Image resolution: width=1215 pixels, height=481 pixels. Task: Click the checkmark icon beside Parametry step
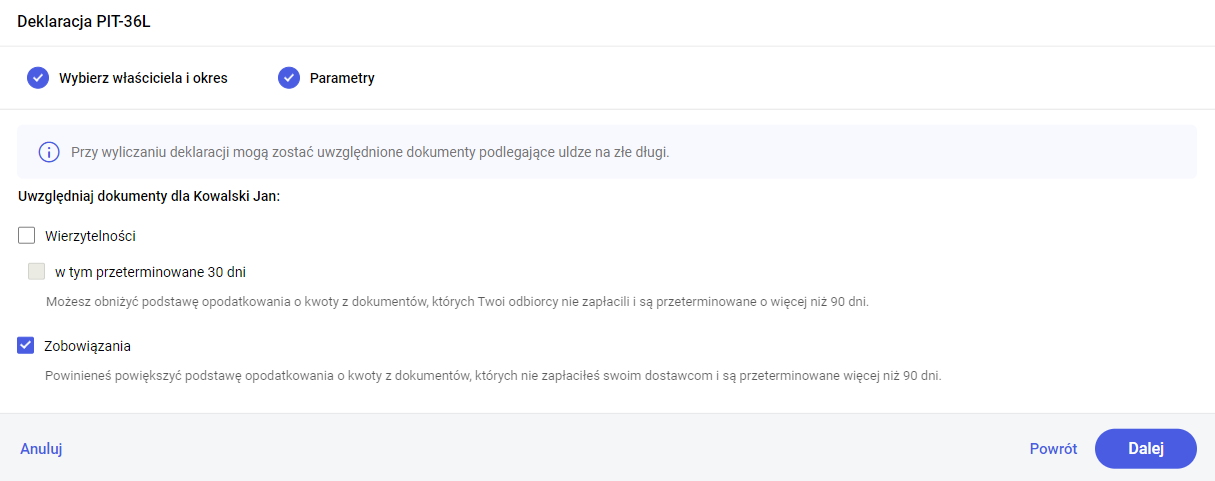point(289,78)
